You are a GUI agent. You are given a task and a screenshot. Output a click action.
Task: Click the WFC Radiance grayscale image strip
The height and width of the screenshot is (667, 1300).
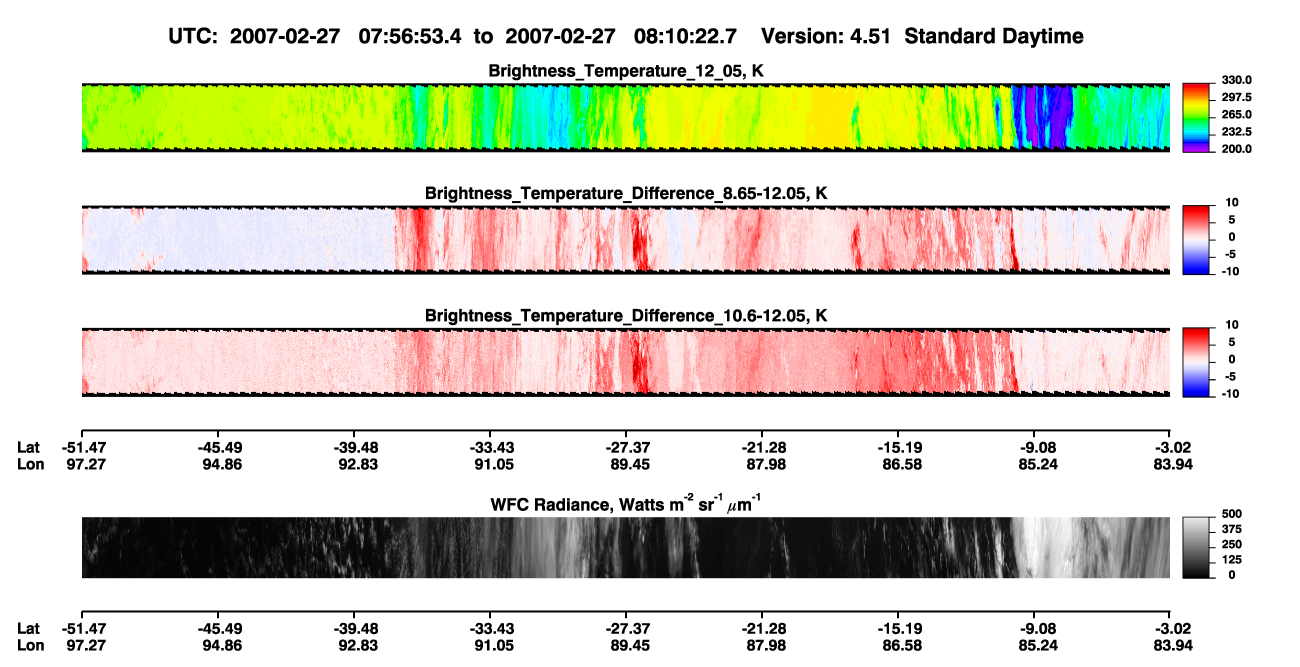click(x=625, y=547)
